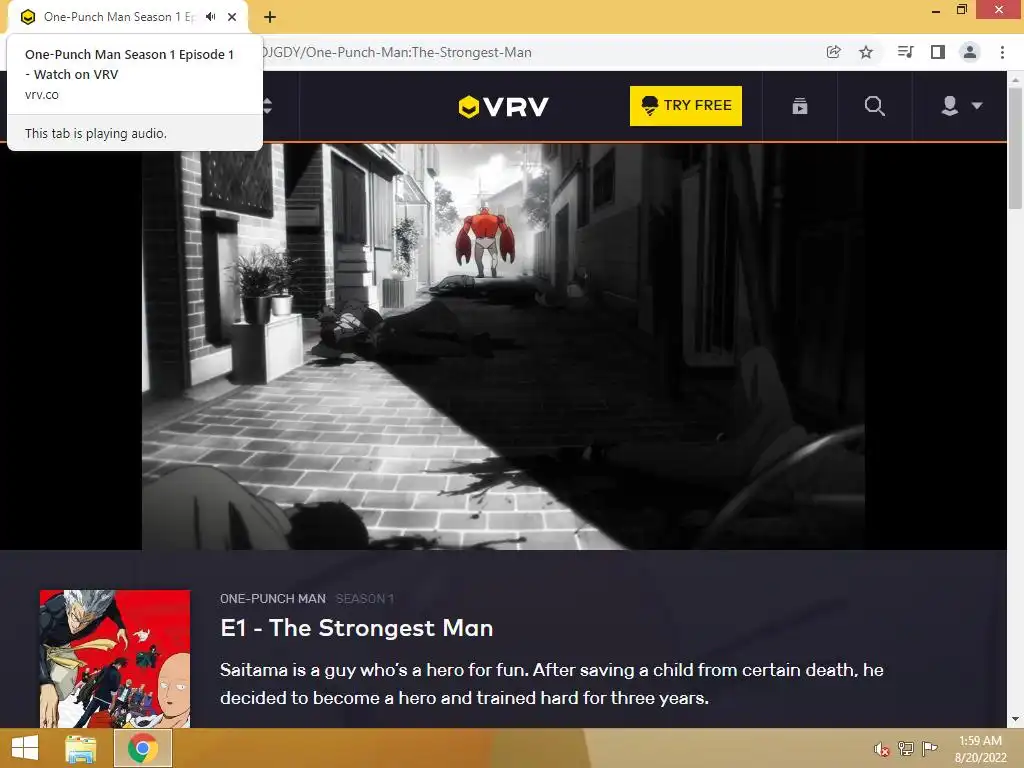
Task: Mute the tab via speaker icon
Action: click(210, 17)
